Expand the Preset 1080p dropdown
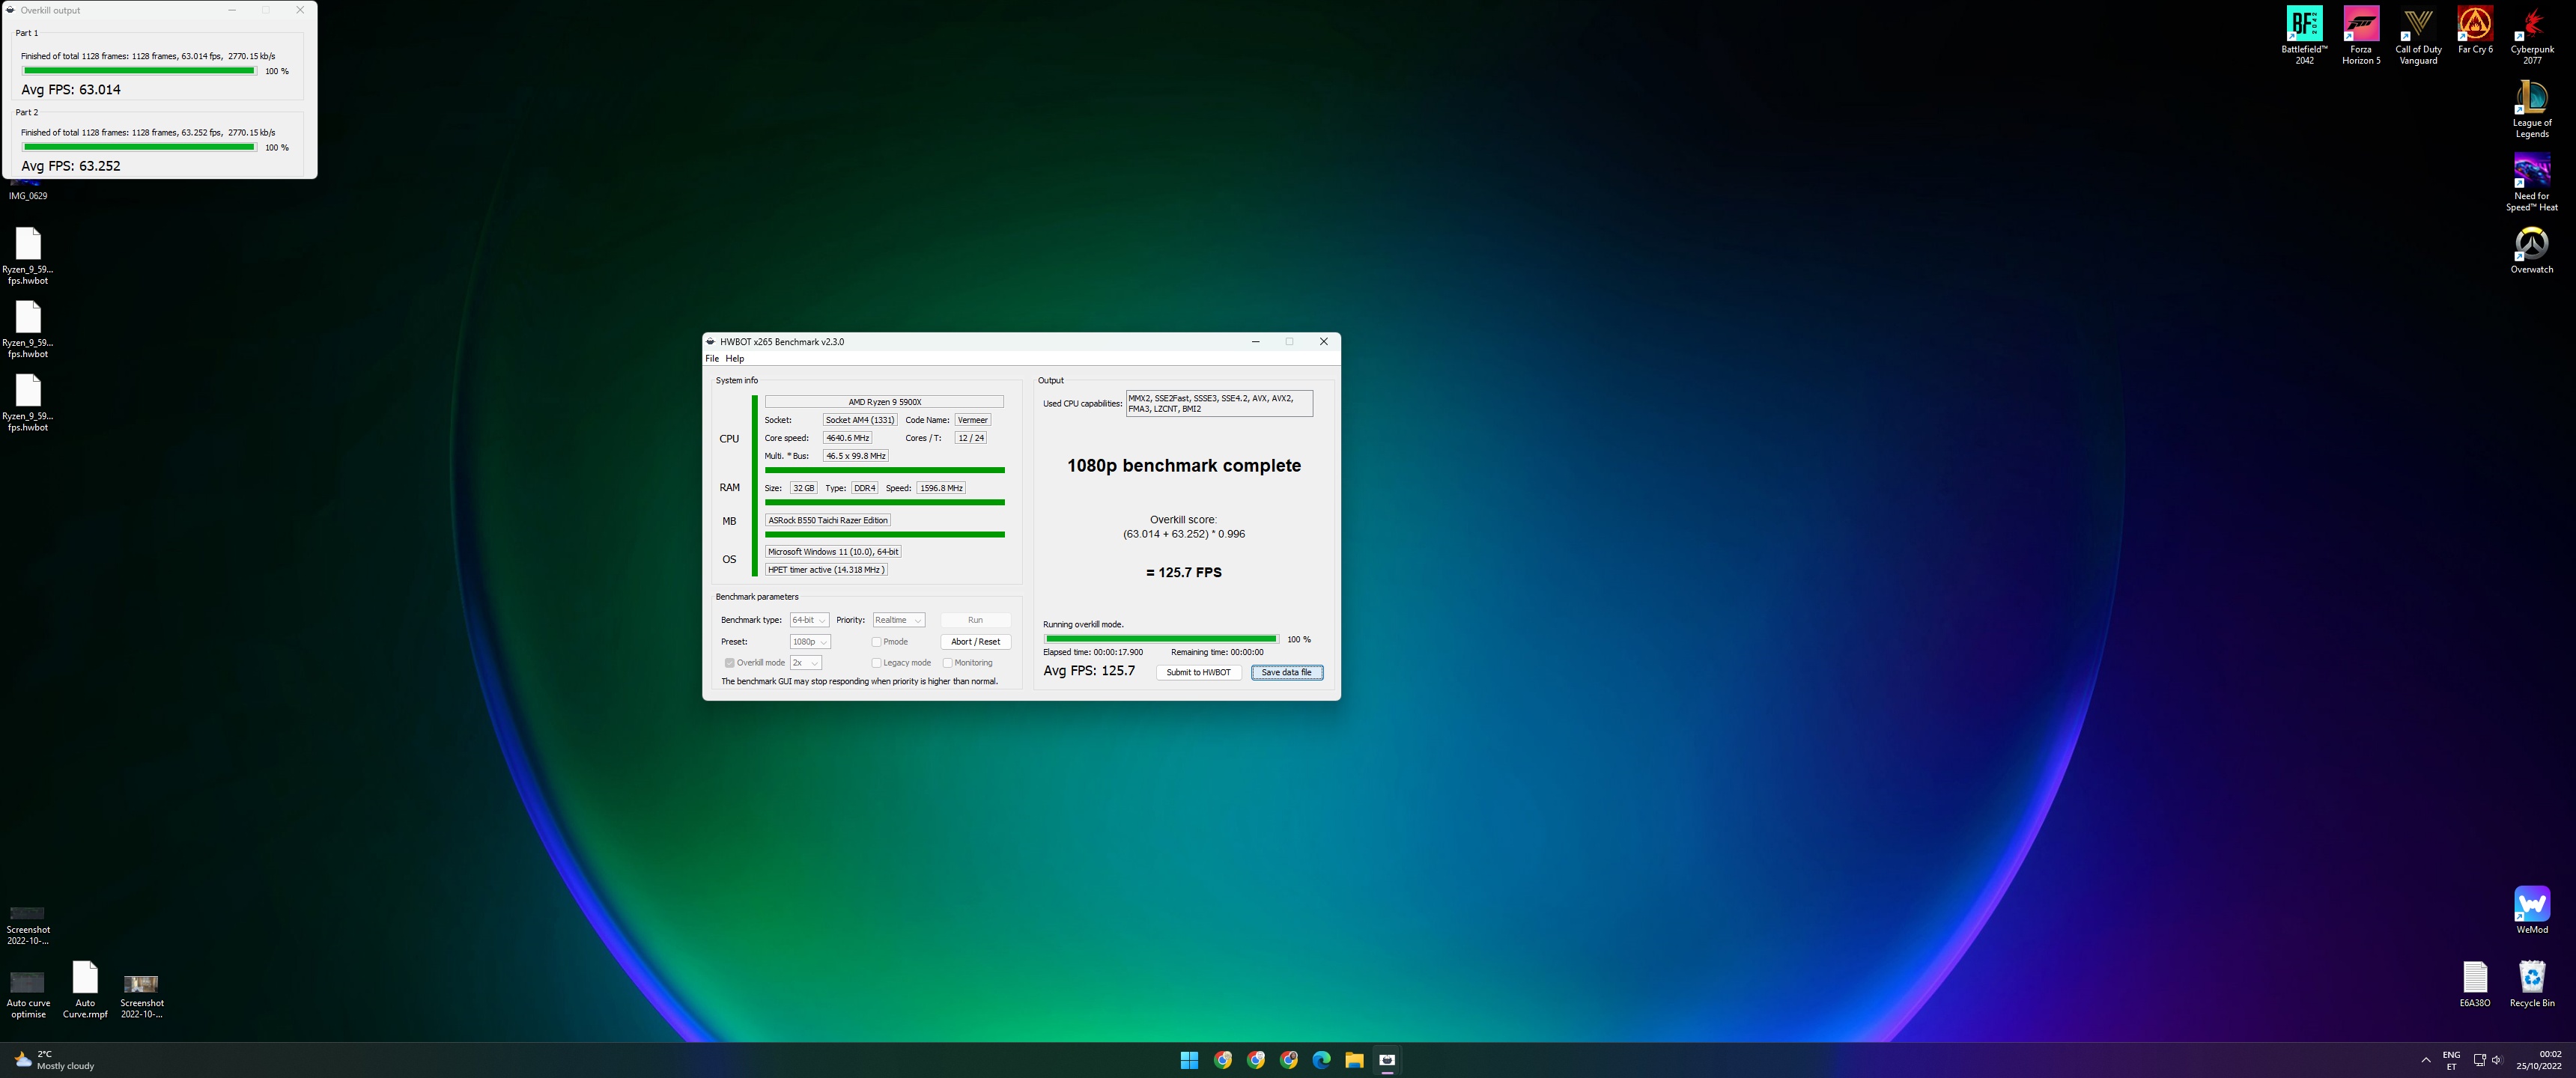 point(810,642)
